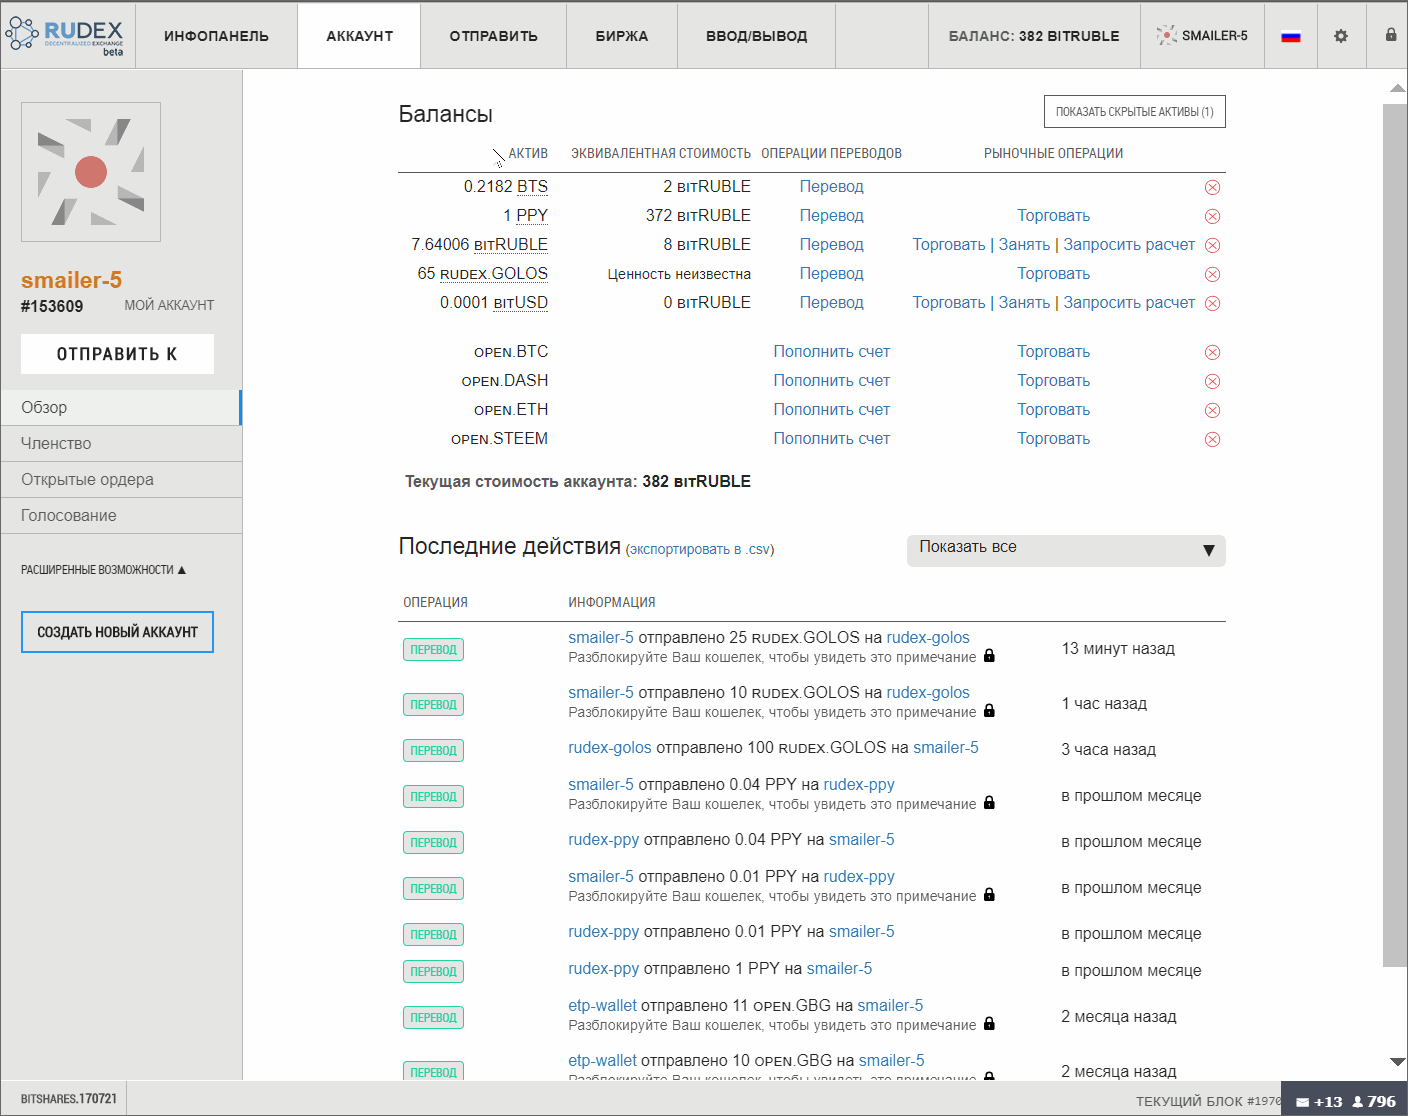Hide OPEN.STEEM asset with circle-x icon
Image resolution: width=1408 pixels, height=1116 pixels.
(1212, 440)
